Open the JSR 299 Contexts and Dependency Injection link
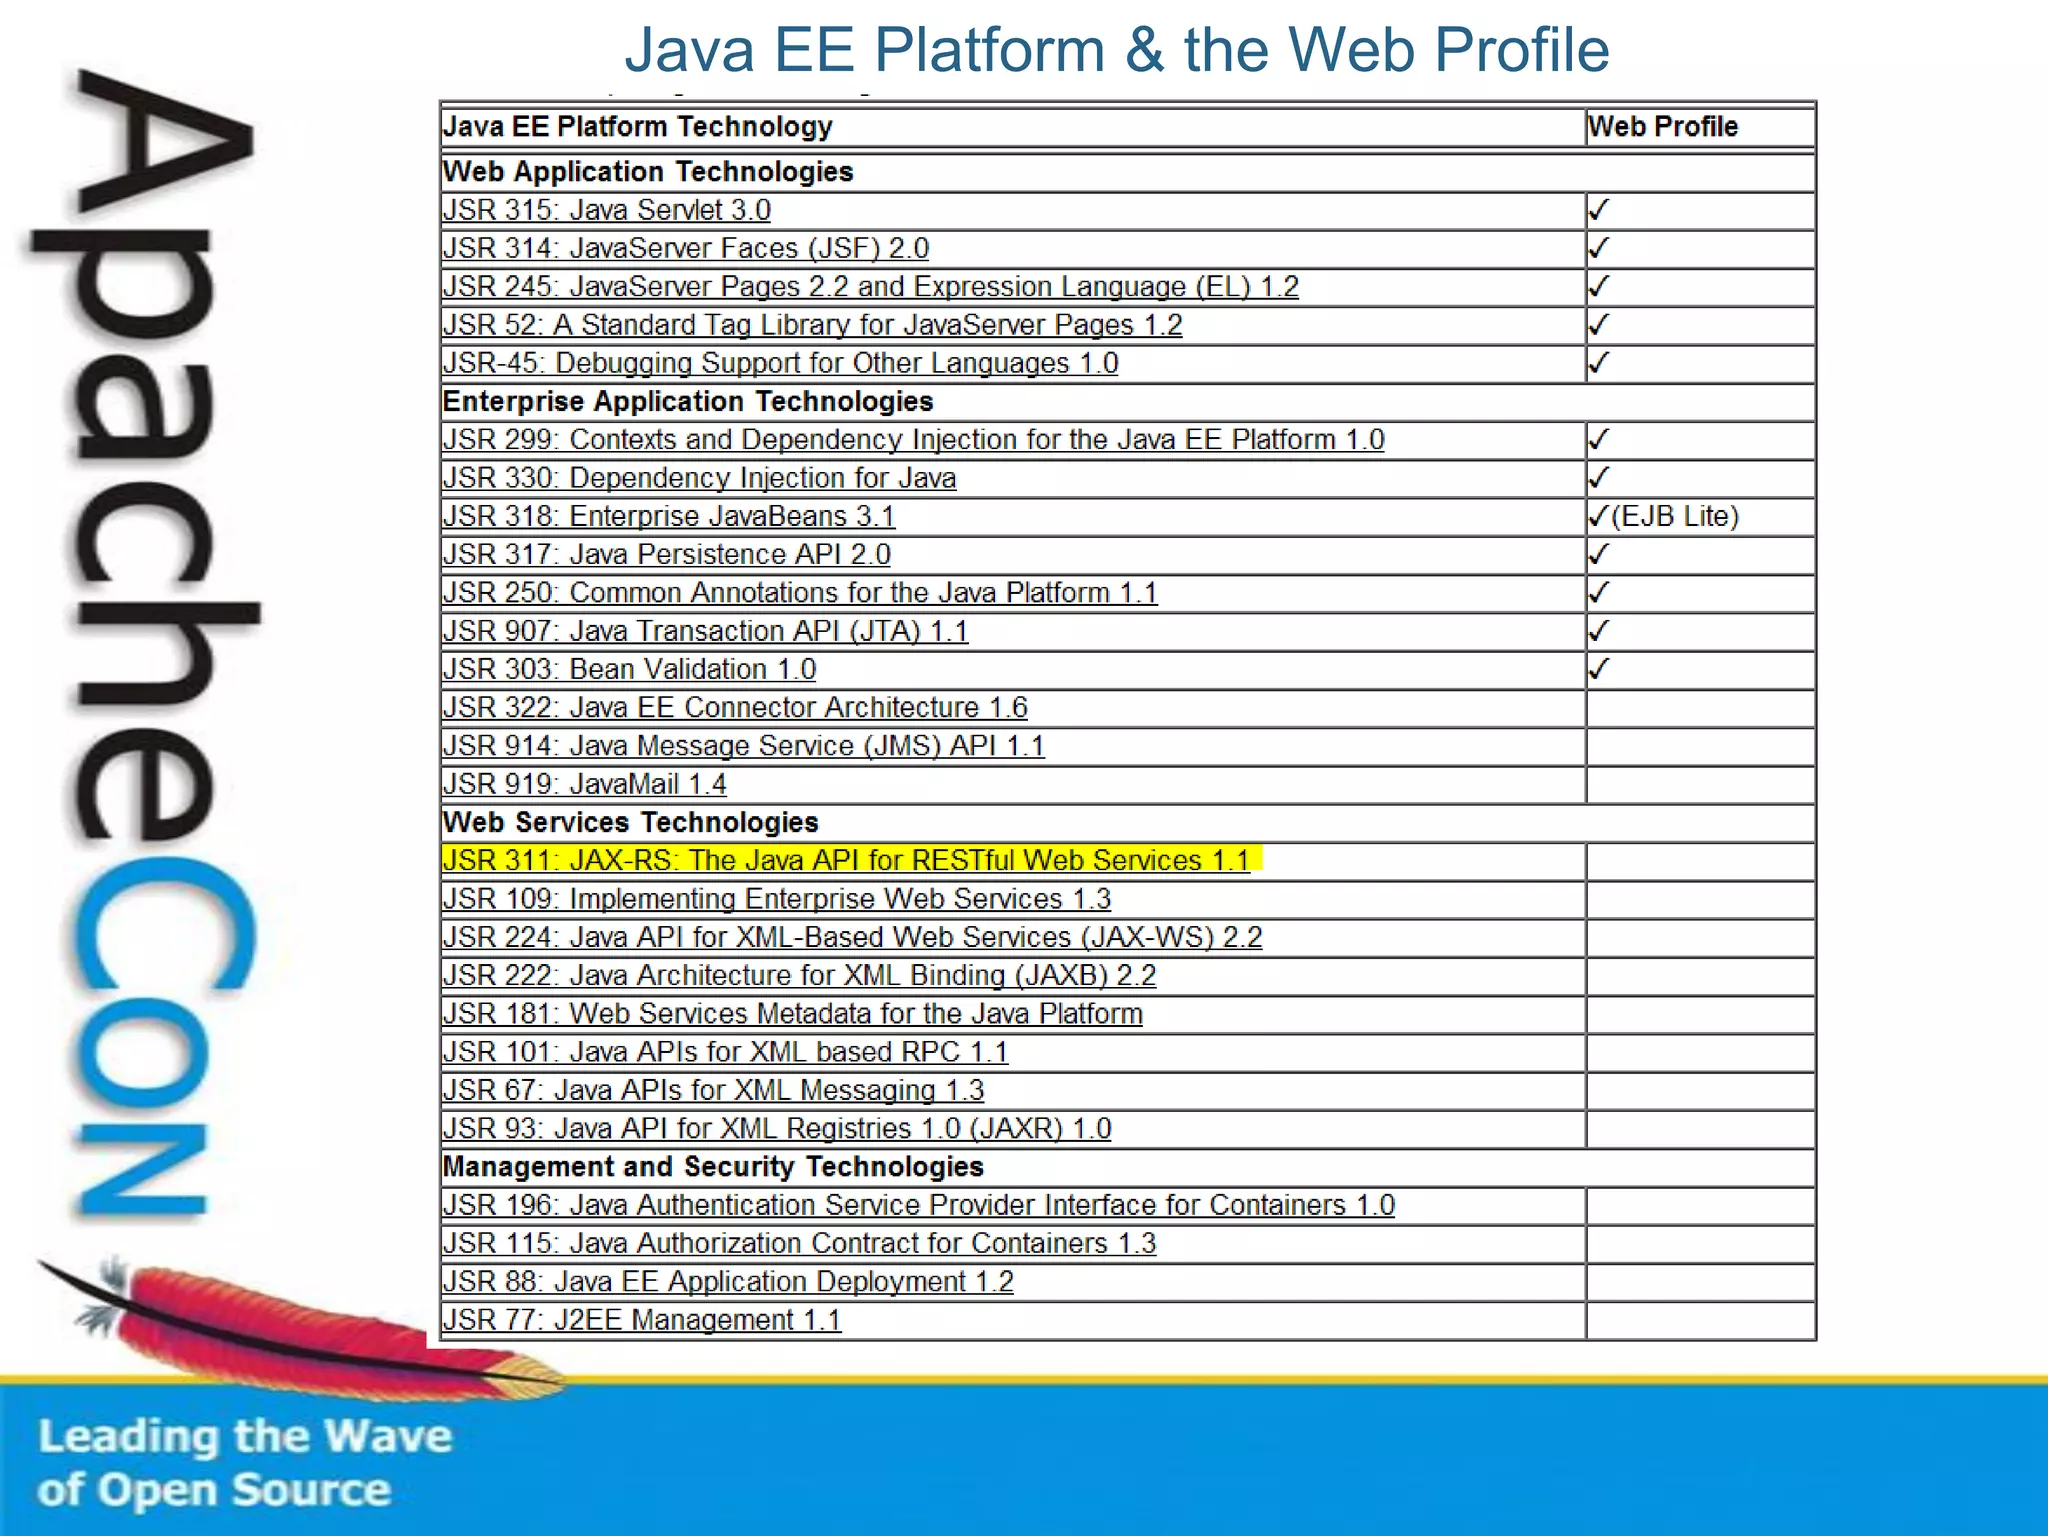The height and width of the screenshot is (1536, 2048). click(913, 440)
